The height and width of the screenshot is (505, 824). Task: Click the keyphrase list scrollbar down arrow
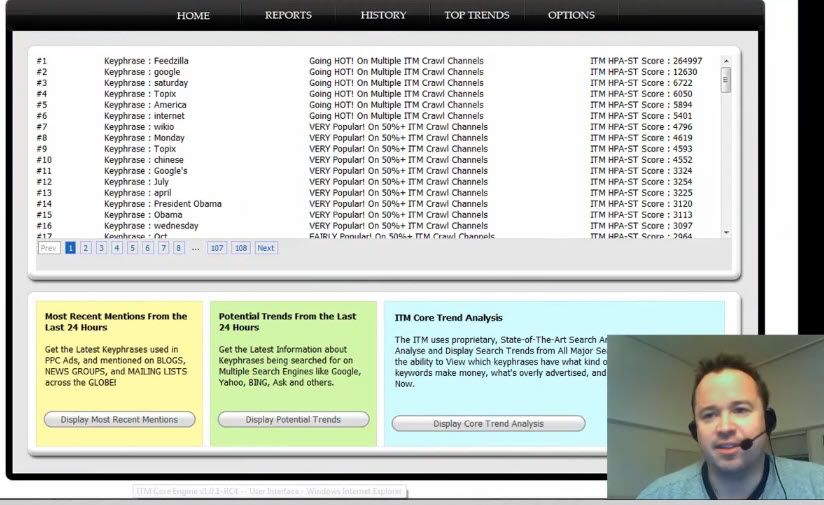726,232
